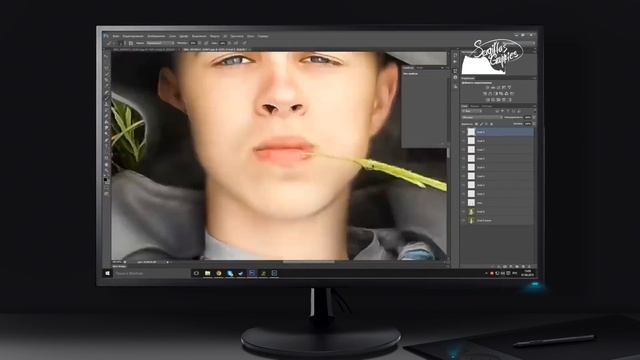Toggle visibility of second layer from top
This screenshot has width=640, height=360.
click(x=464, y=141)
